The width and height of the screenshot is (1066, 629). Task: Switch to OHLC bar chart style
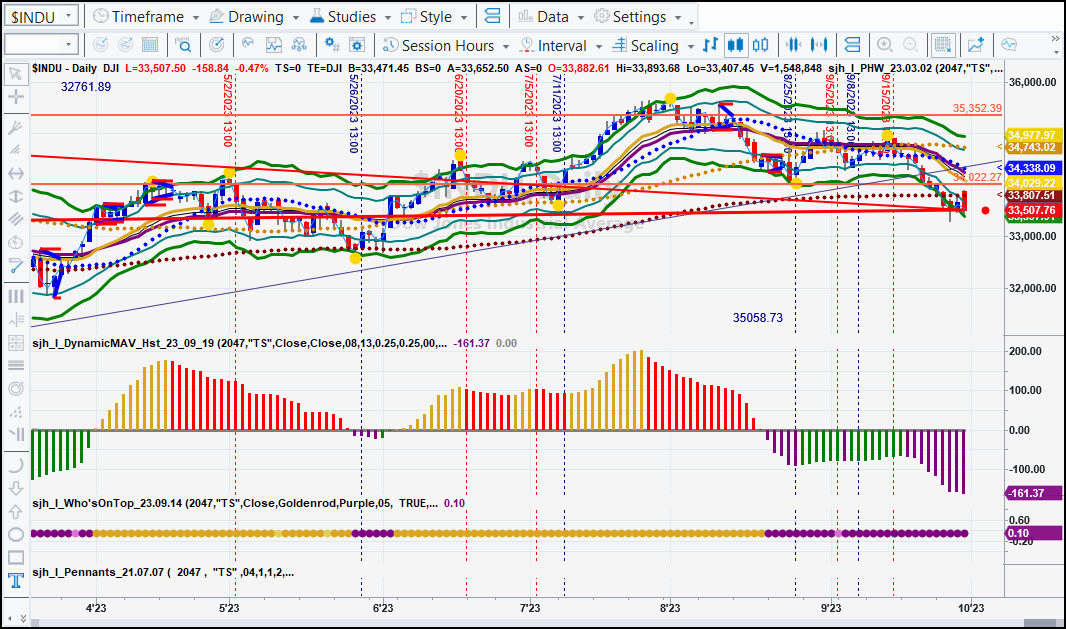[x=710, y=46]
